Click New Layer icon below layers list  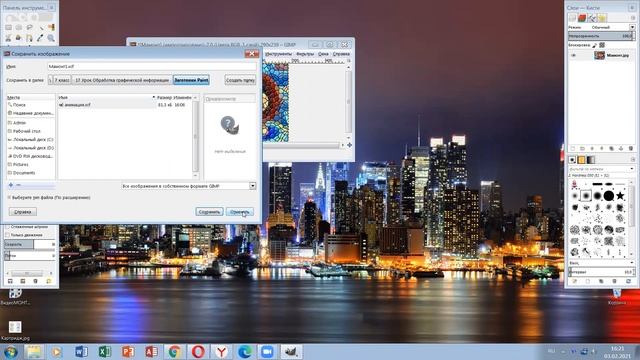(573, 149)
